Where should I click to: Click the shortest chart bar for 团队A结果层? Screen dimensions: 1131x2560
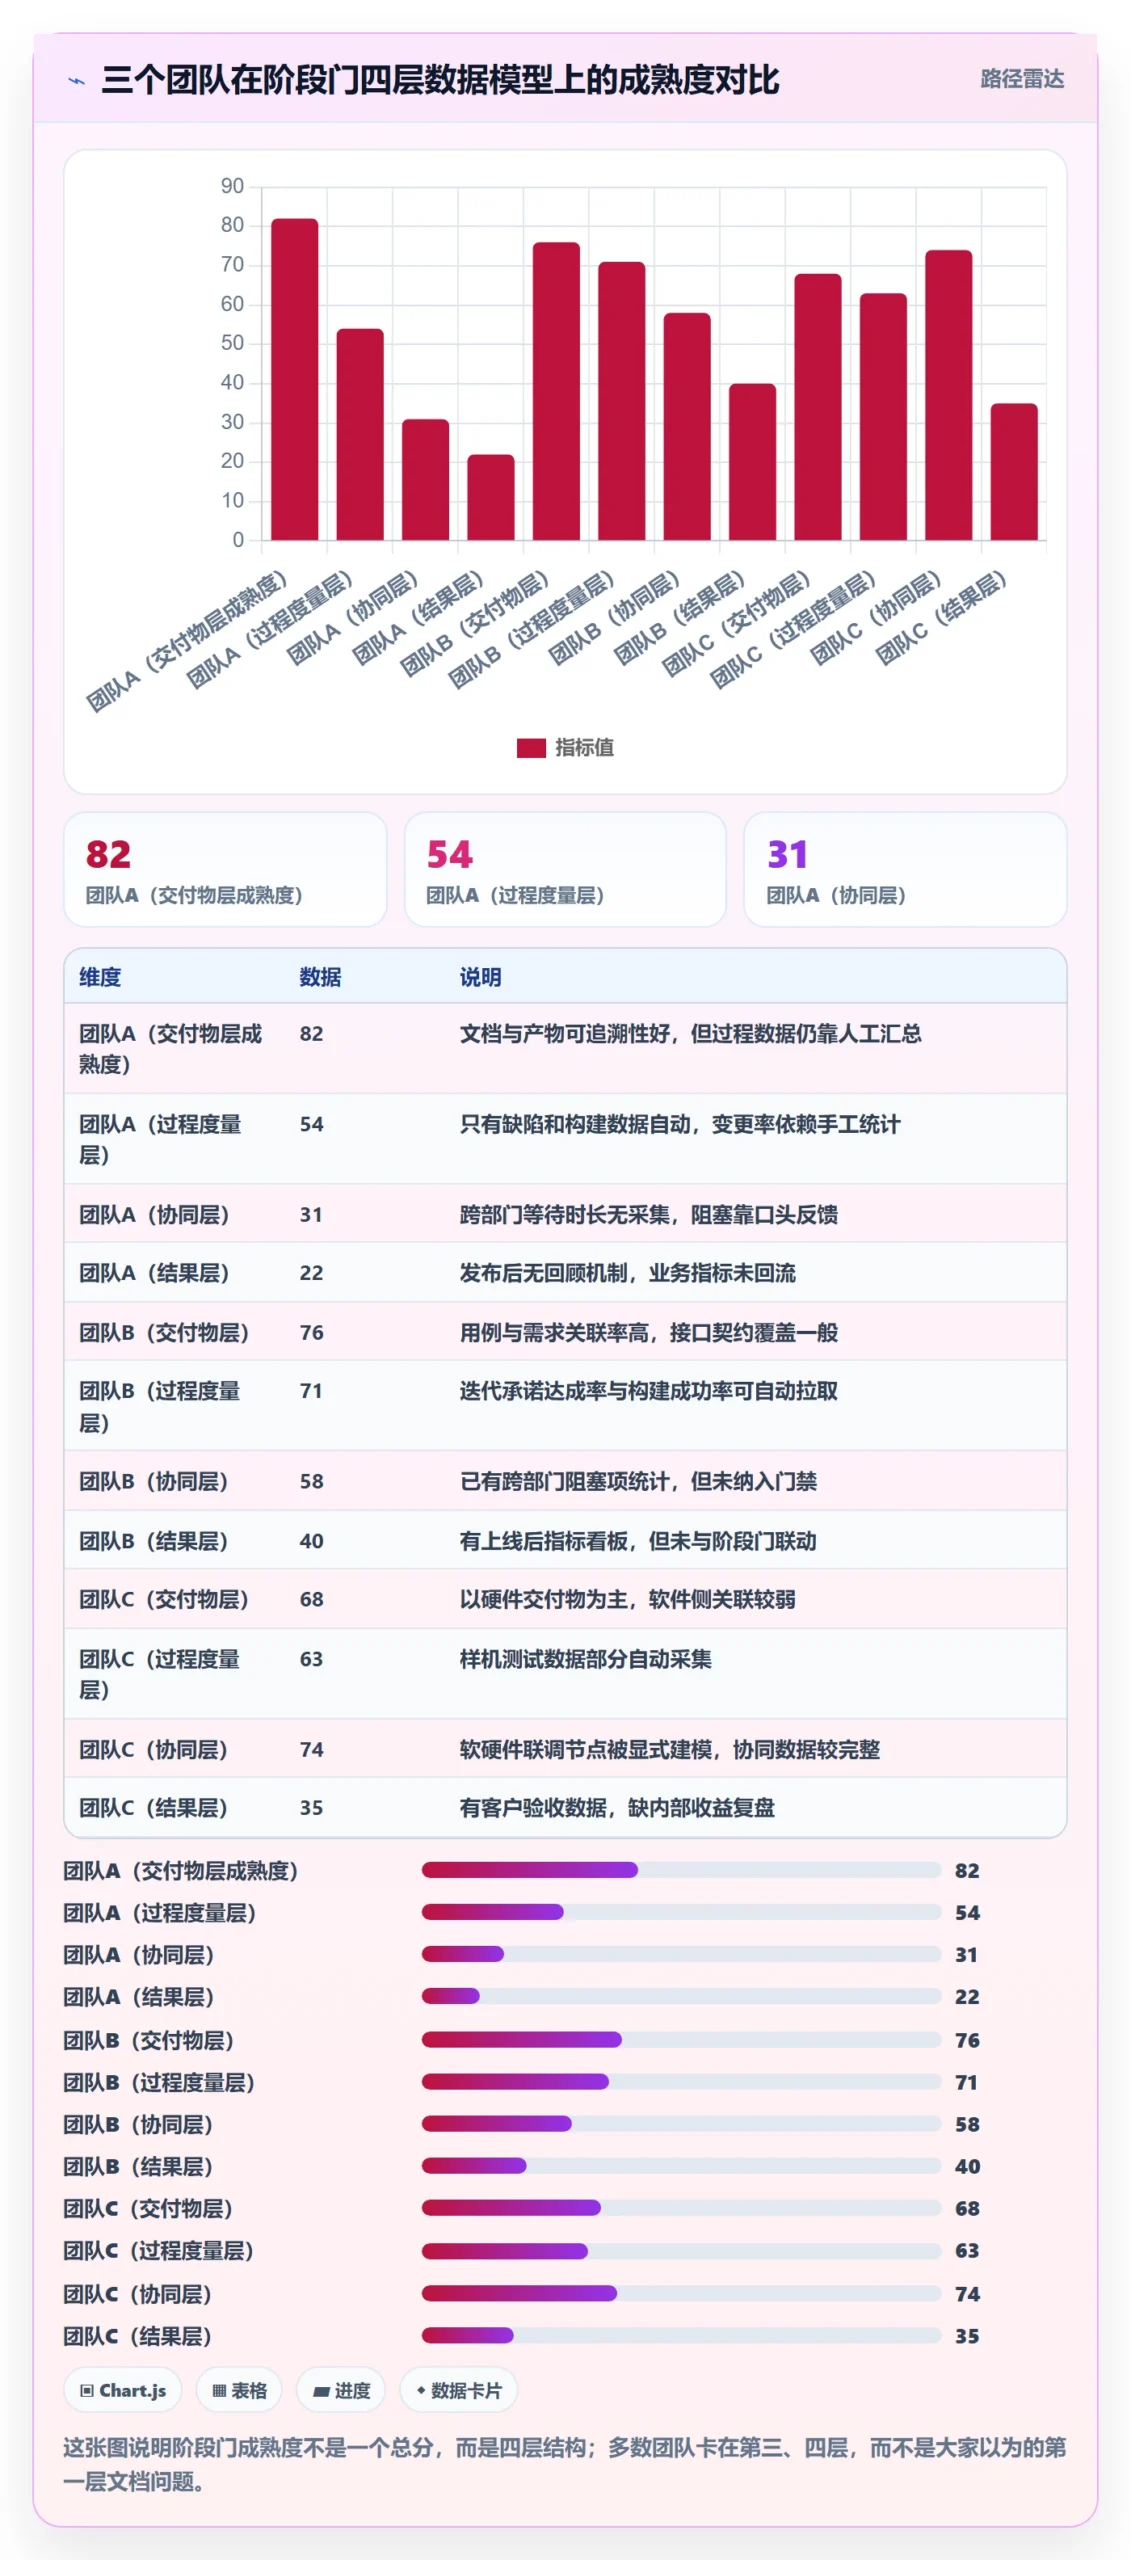491,497
